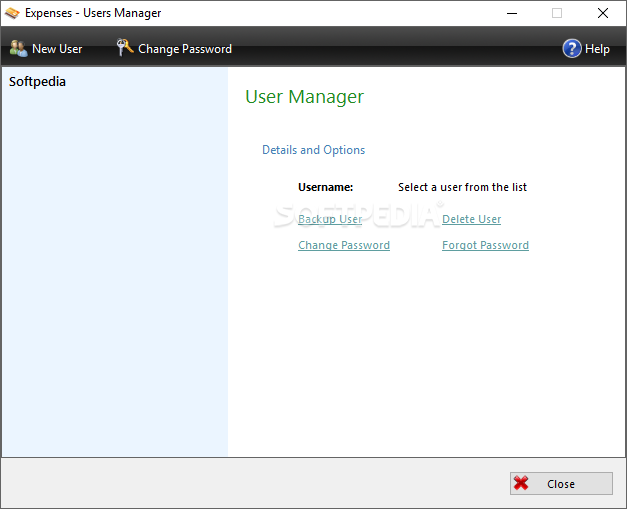This screenshot has width=627, height=509.
Task: Open New User from the toolbar
Action: click(46, 48)
